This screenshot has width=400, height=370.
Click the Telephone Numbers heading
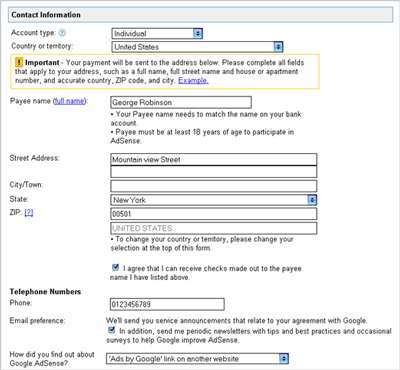point(45,292)
